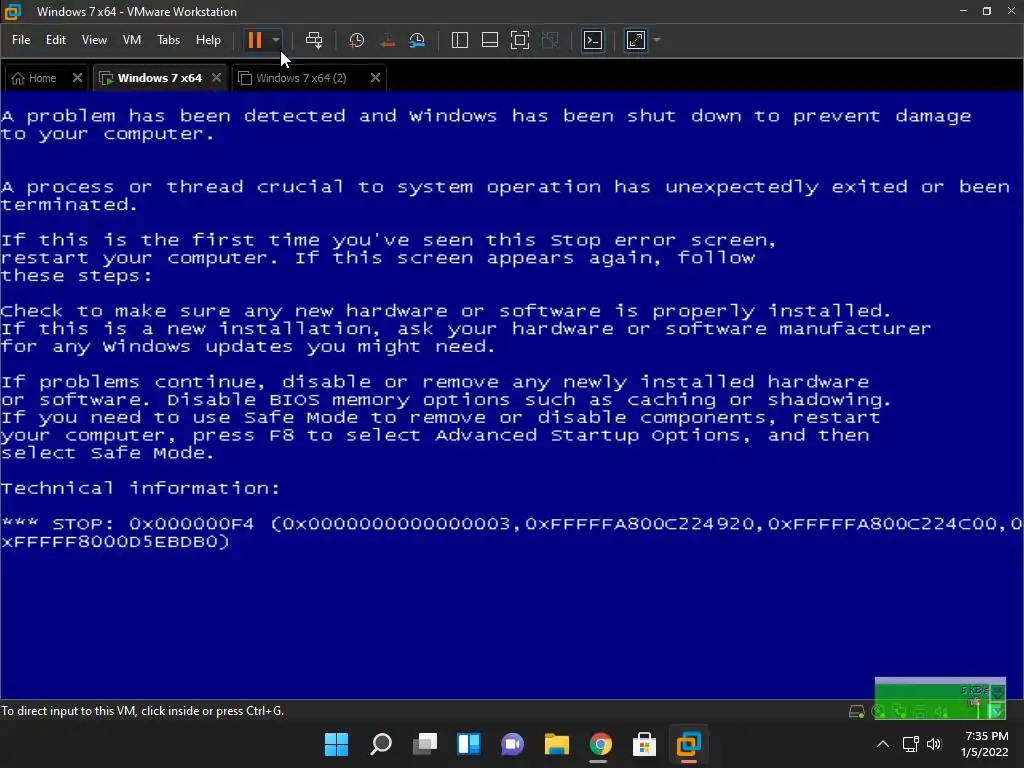The height and width of the screenshot is (768, 1024).
Task: Send Ctrl+Alt+Del to the virtual machine
Action: [x=314, y=40]
